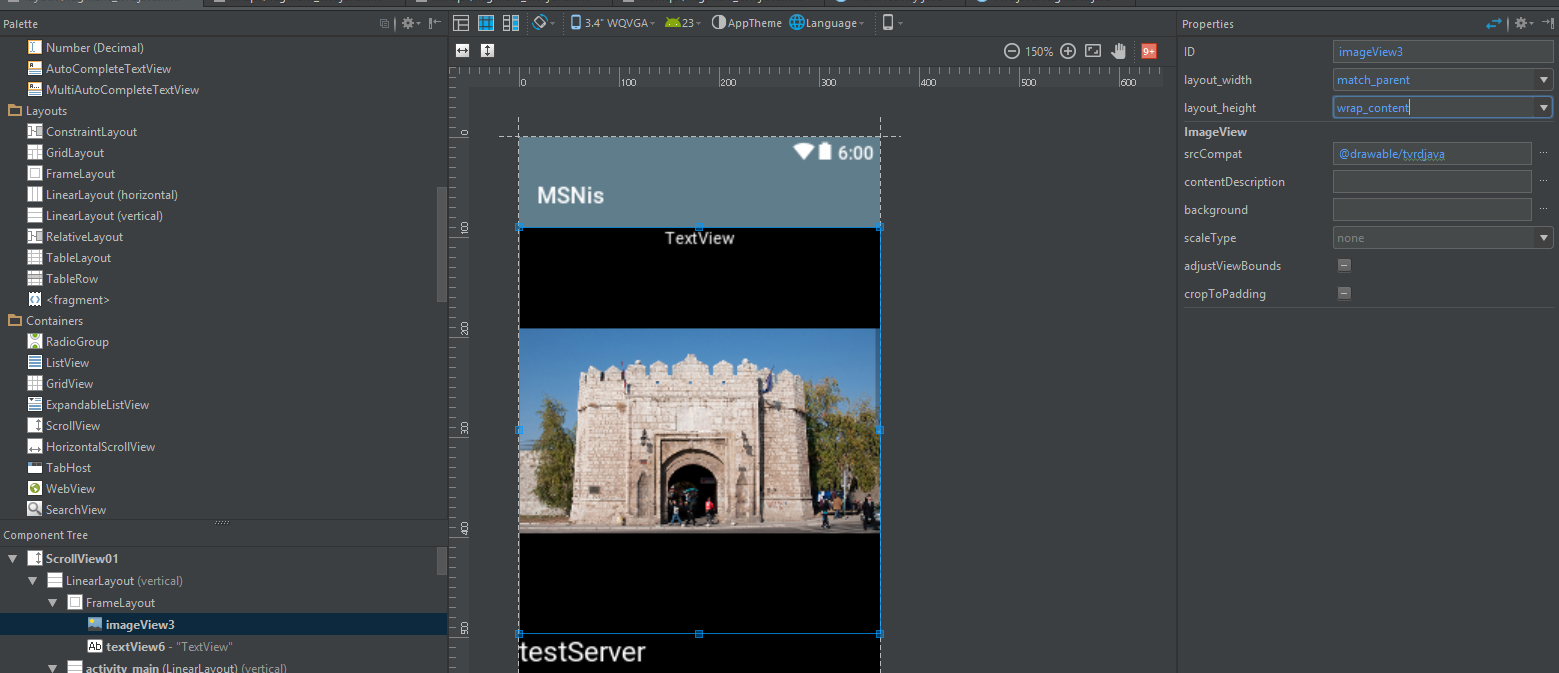Select RadioGroup in the palette
Viewport: 1559px width, 673px height.
coord(69,342)
